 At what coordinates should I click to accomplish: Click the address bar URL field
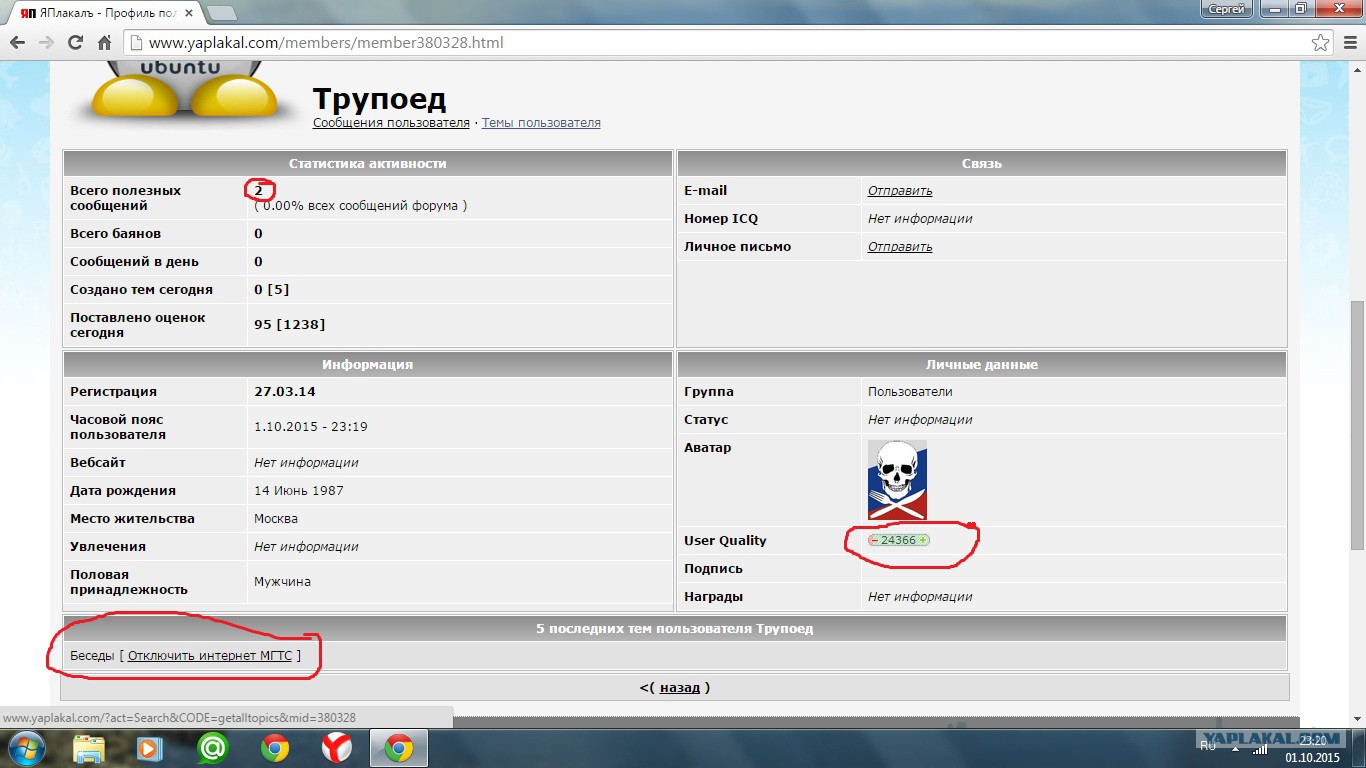pyautogui.click(x=700, y=43)
